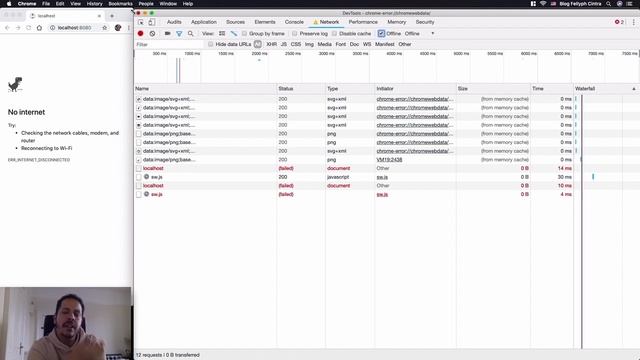
Task: Sort requests by Status column header
Action: pos(301,89)
